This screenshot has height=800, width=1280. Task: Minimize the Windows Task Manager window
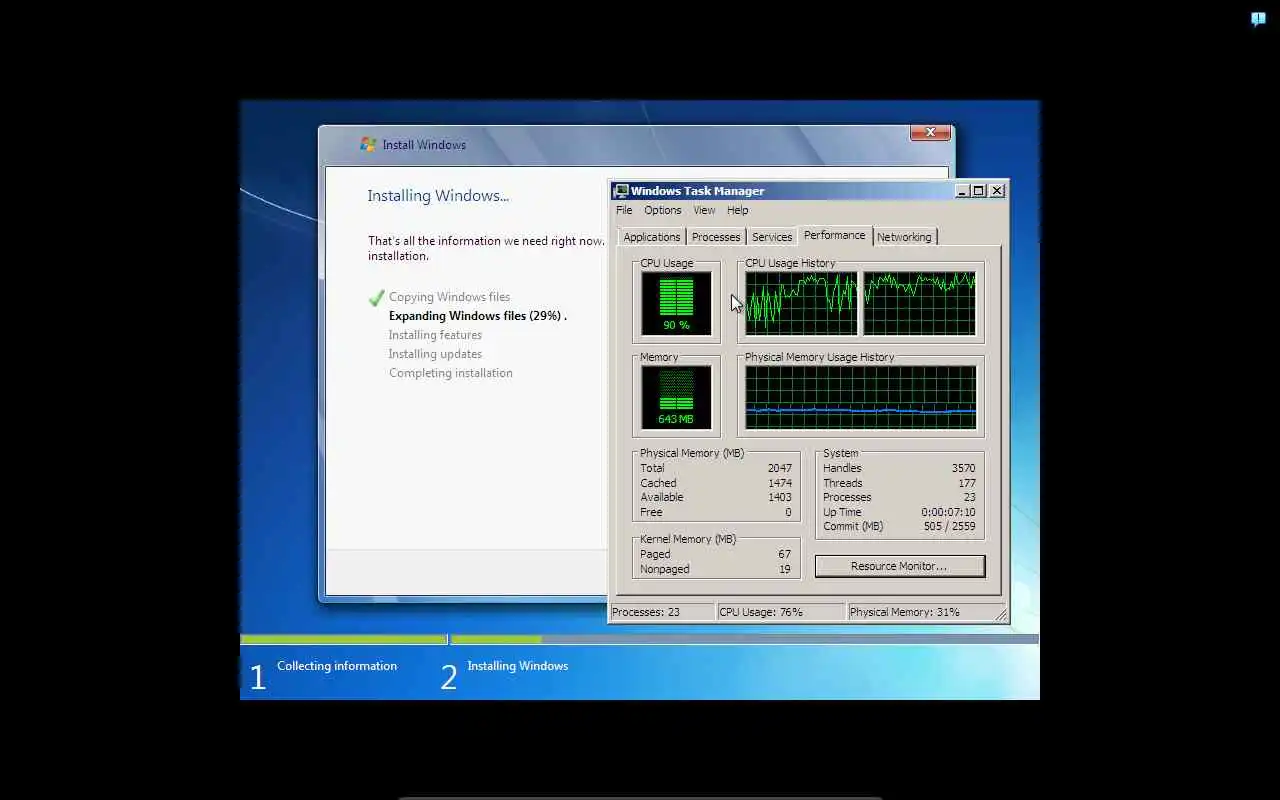point(962,191)
